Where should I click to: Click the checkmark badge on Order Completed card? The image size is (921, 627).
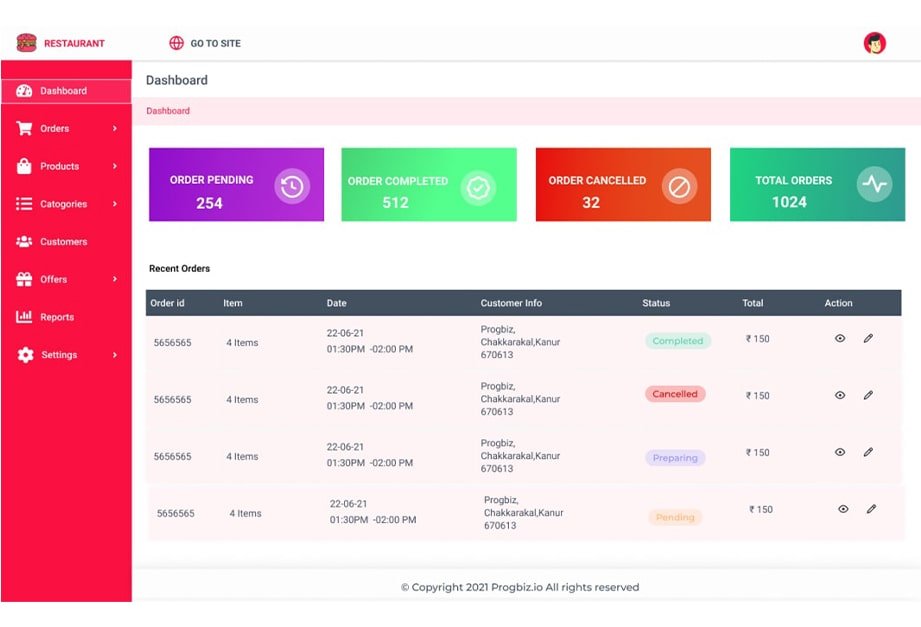[478, 187]
